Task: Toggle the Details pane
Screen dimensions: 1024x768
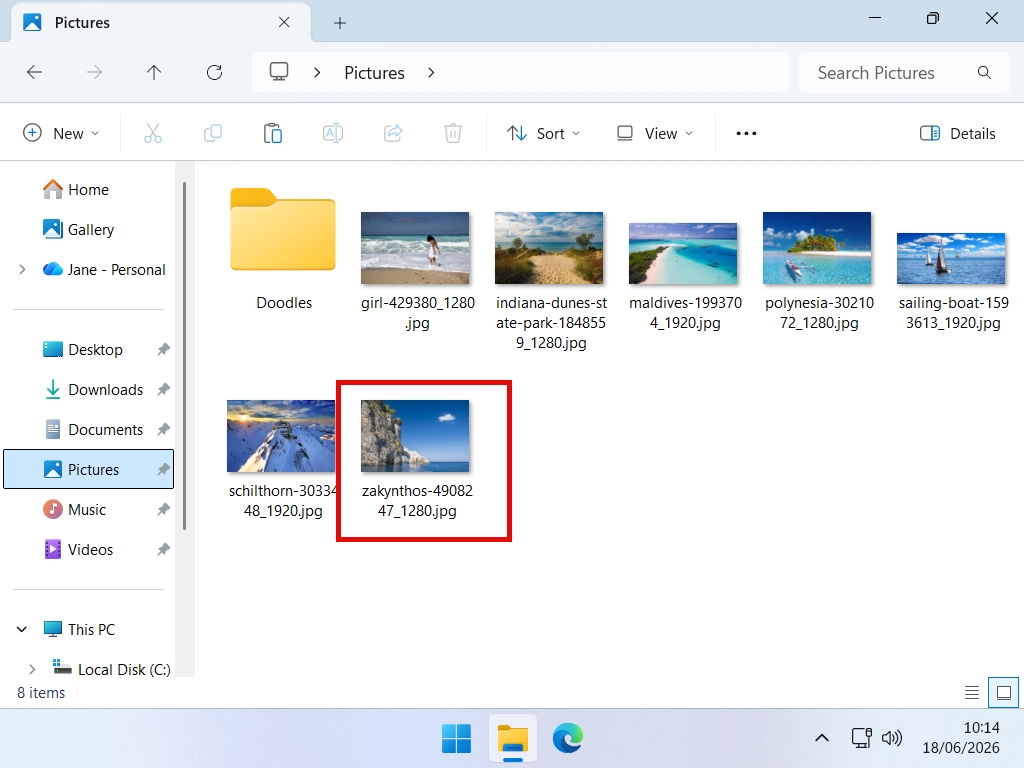Action: click(x=957, y=133)
